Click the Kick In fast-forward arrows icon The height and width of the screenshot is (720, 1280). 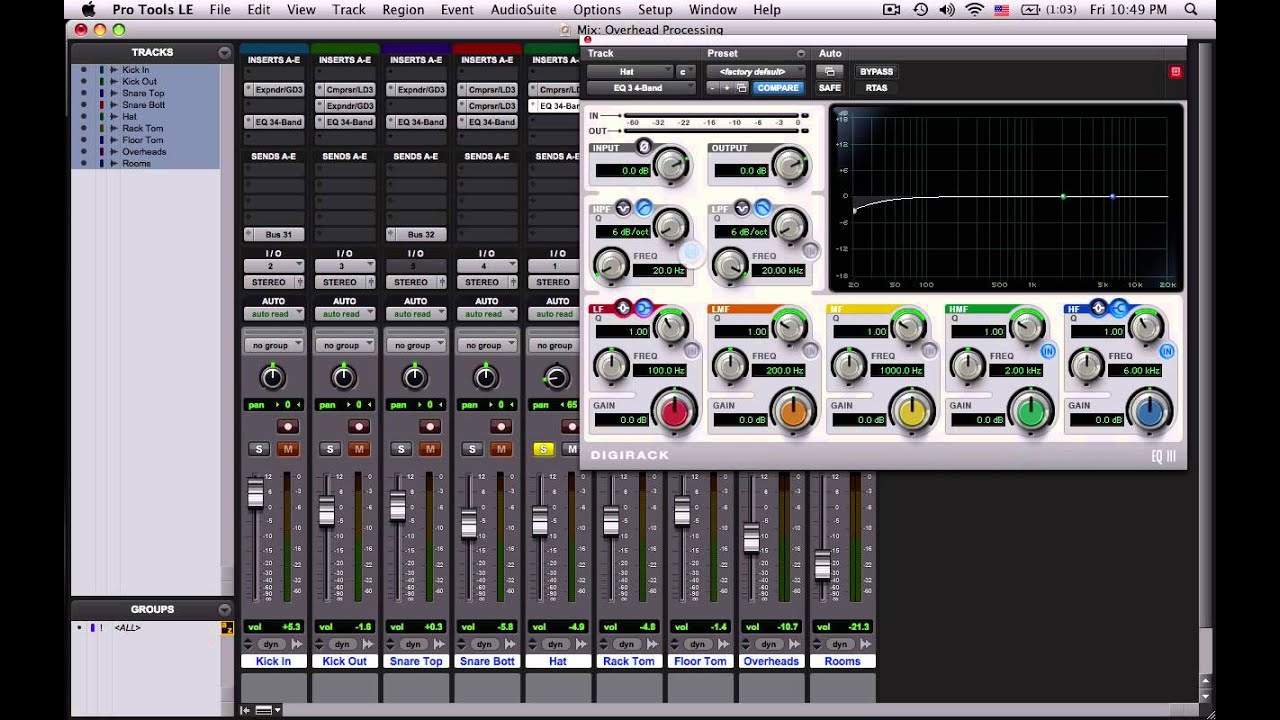pos(296,644)
